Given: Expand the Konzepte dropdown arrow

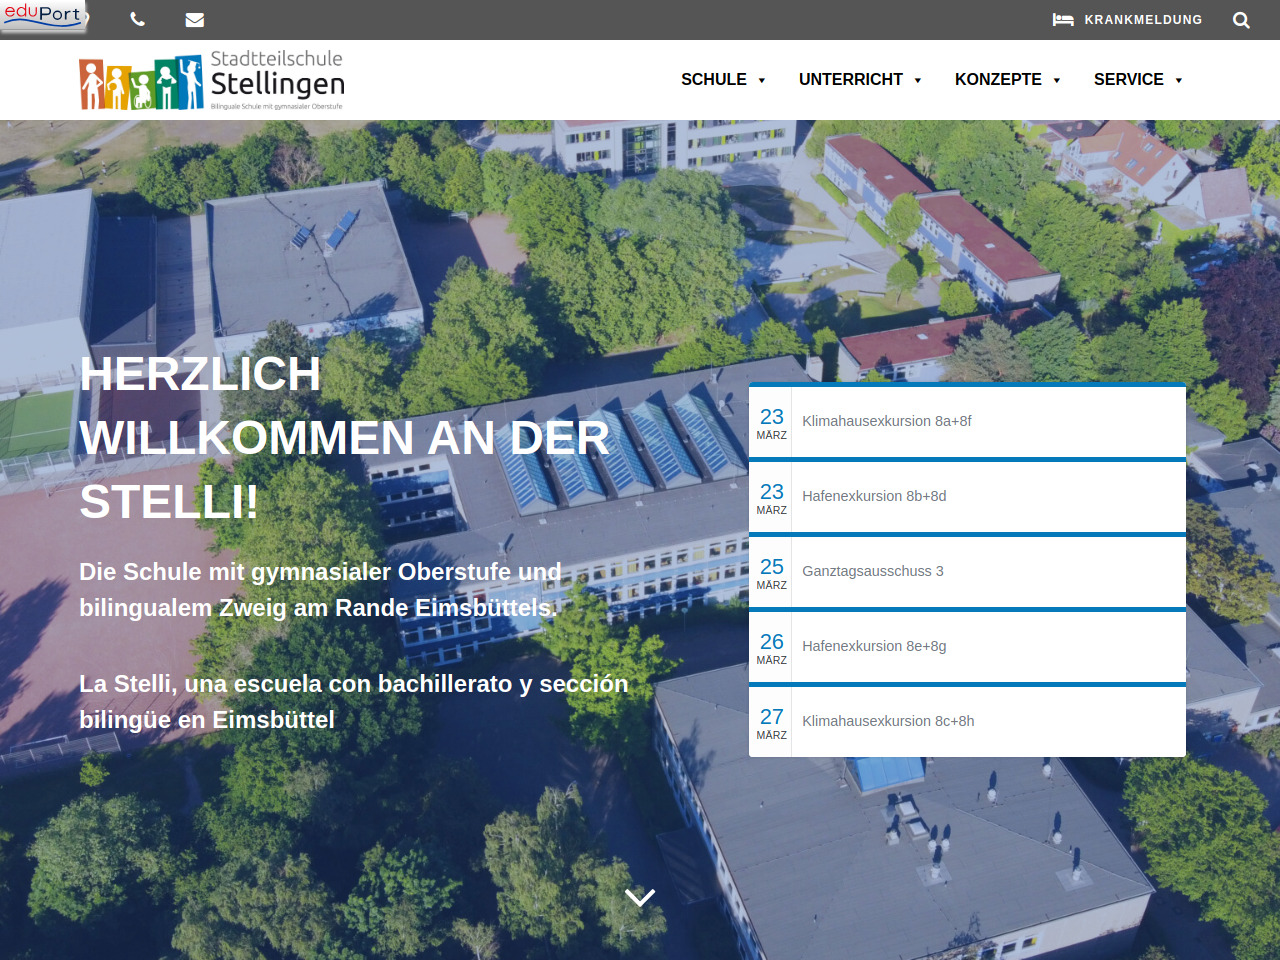Looking at the screenshot, I should 1057,80.
